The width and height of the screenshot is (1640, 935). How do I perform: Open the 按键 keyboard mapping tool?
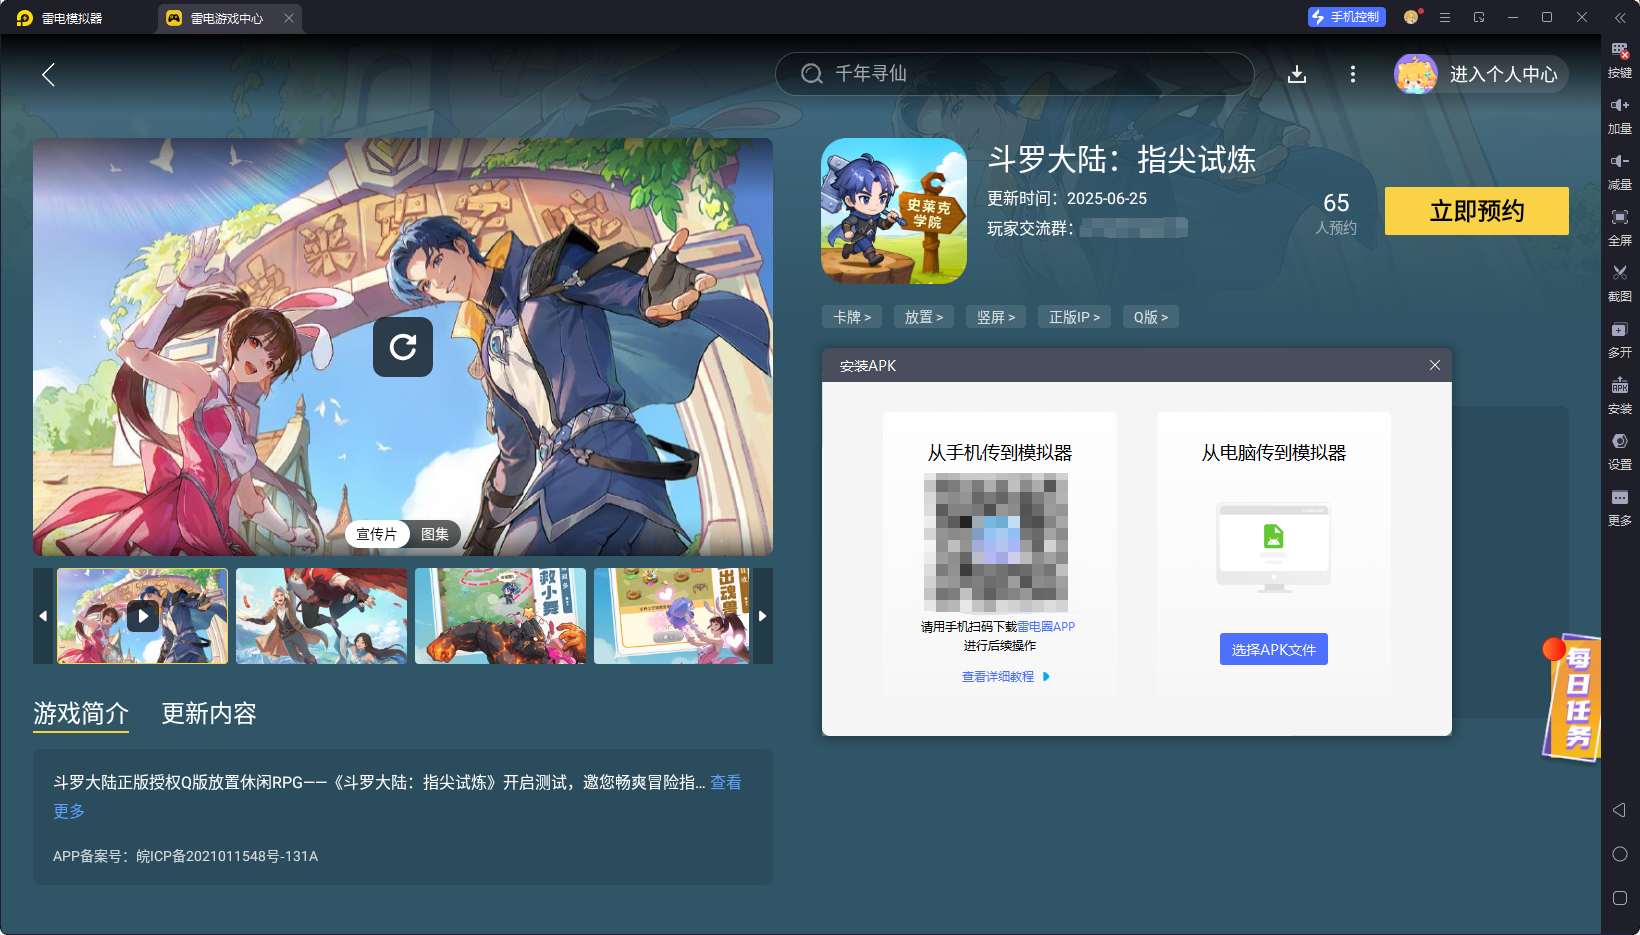[x=1620, y=60]
